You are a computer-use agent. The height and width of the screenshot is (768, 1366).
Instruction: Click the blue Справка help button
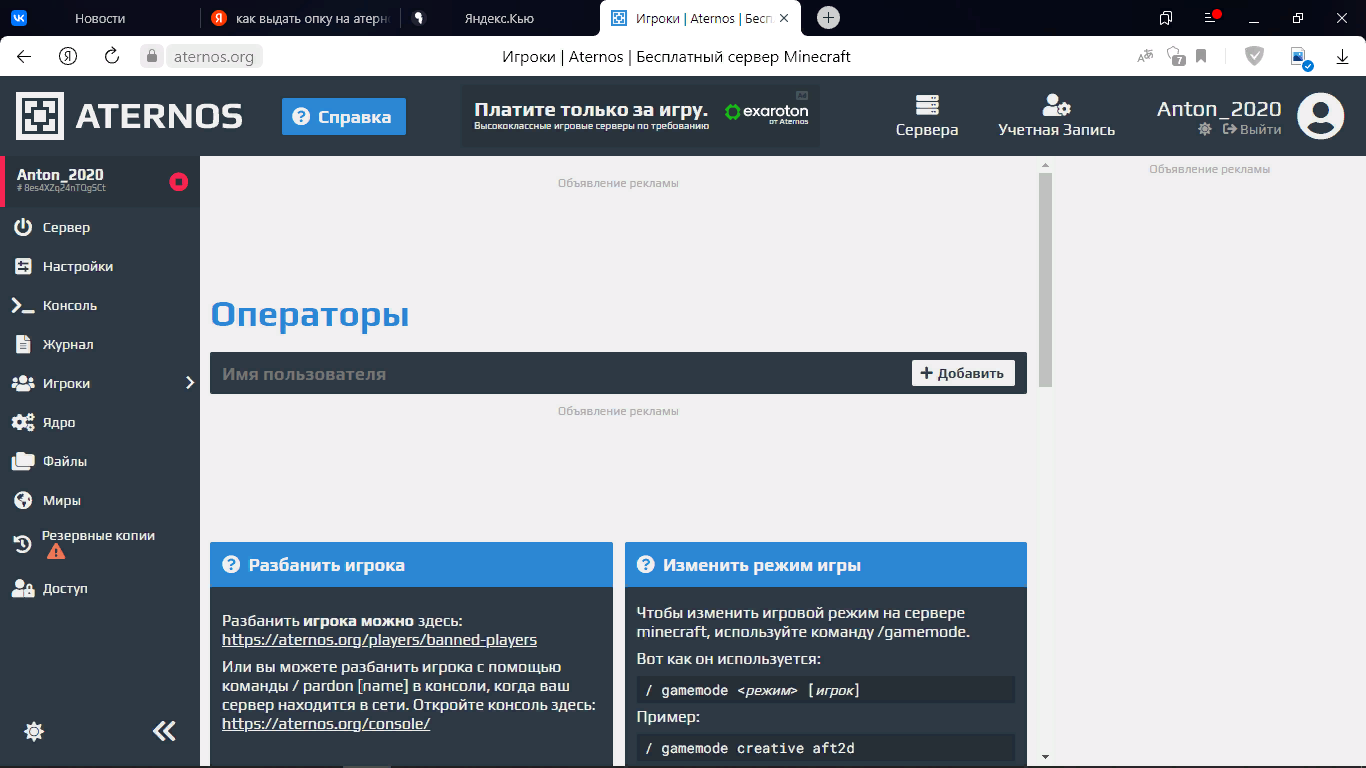tap(344, 117)
